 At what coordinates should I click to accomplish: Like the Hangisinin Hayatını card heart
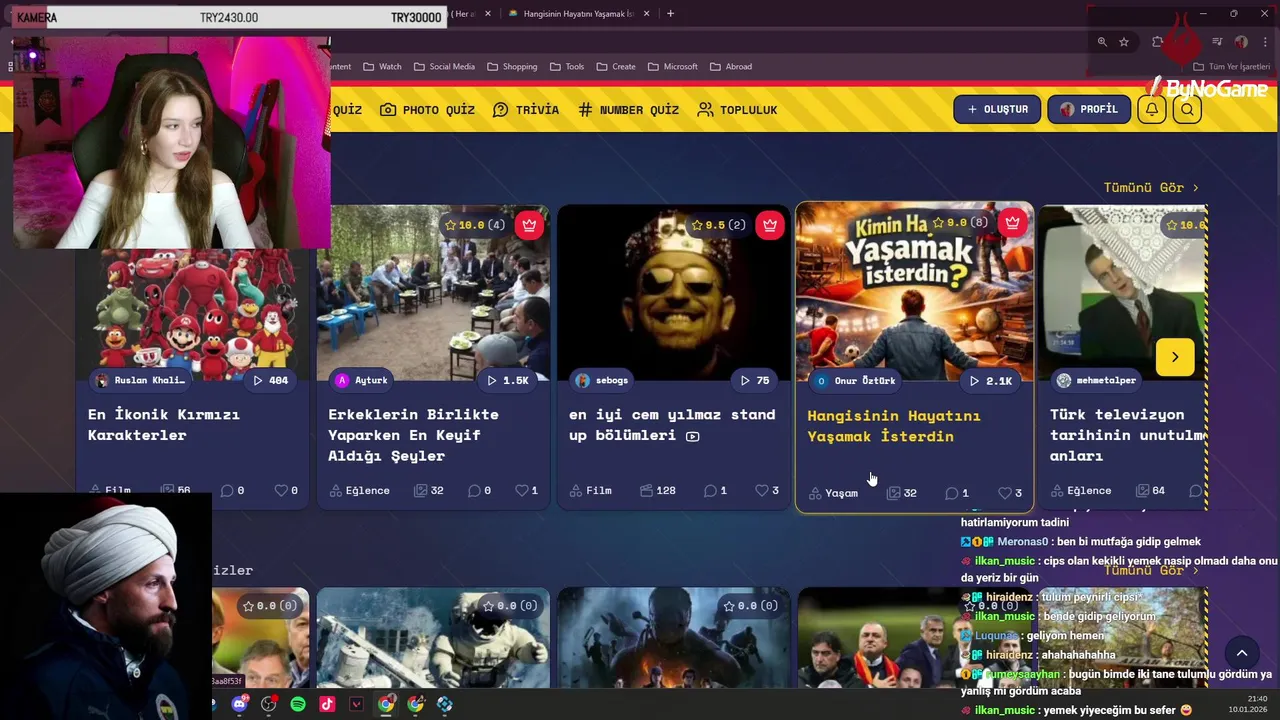click(x=1005, y=493)
